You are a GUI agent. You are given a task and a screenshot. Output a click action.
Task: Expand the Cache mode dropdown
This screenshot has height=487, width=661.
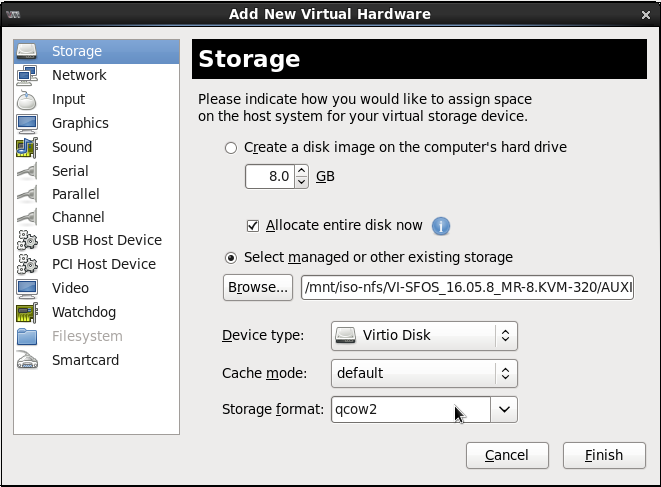tap(423, 373)
